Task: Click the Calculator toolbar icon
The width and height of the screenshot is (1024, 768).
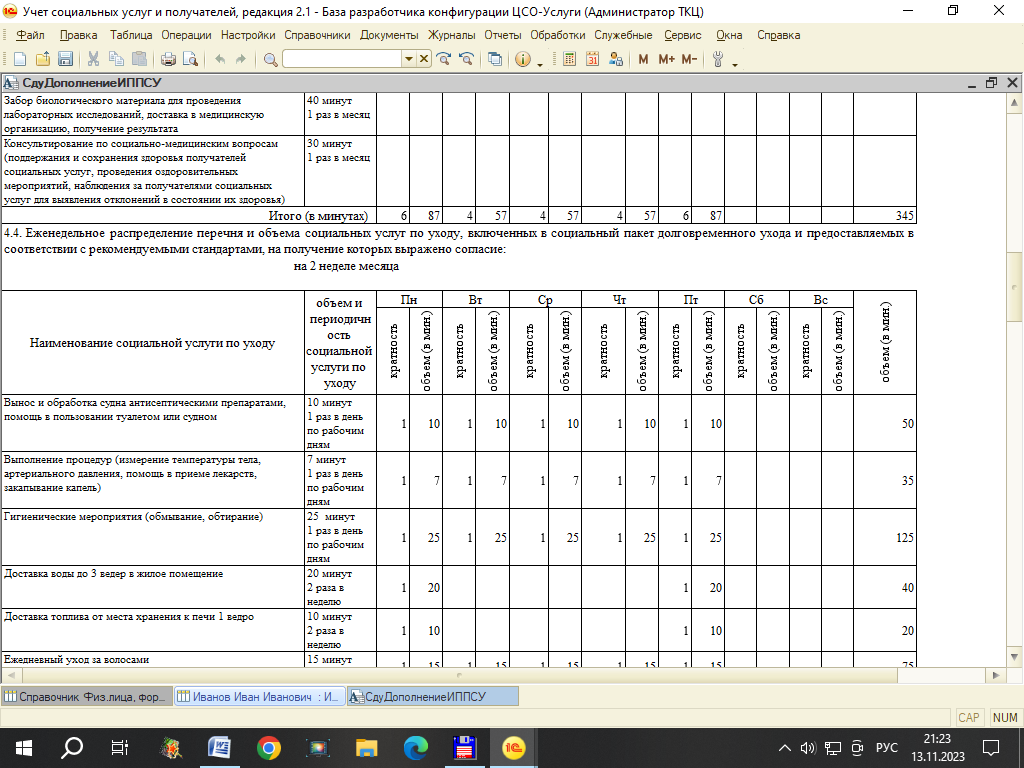Action: (570, 59)
